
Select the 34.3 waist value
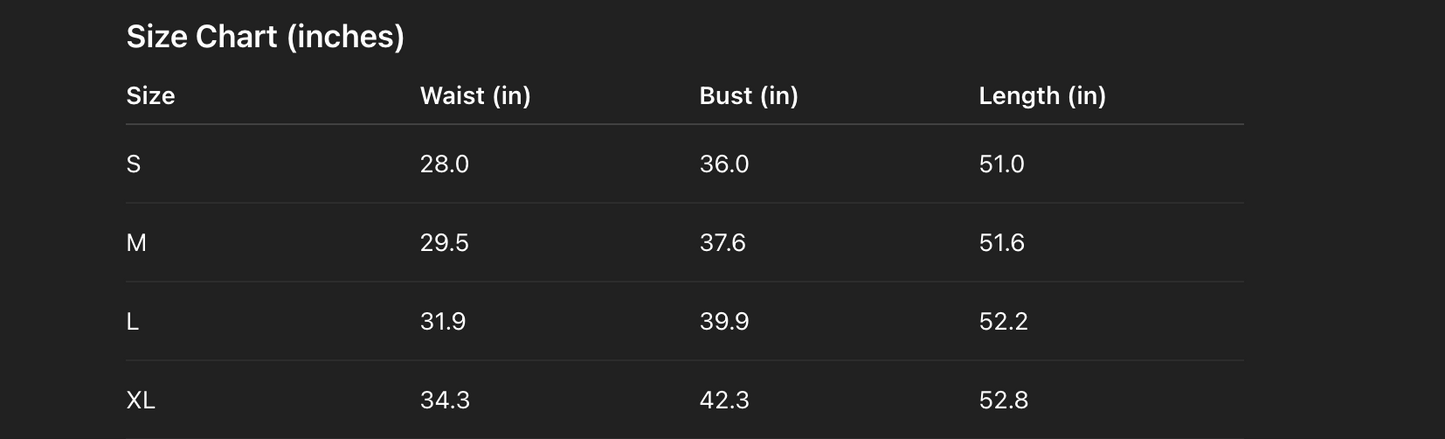tap(445, 401)
